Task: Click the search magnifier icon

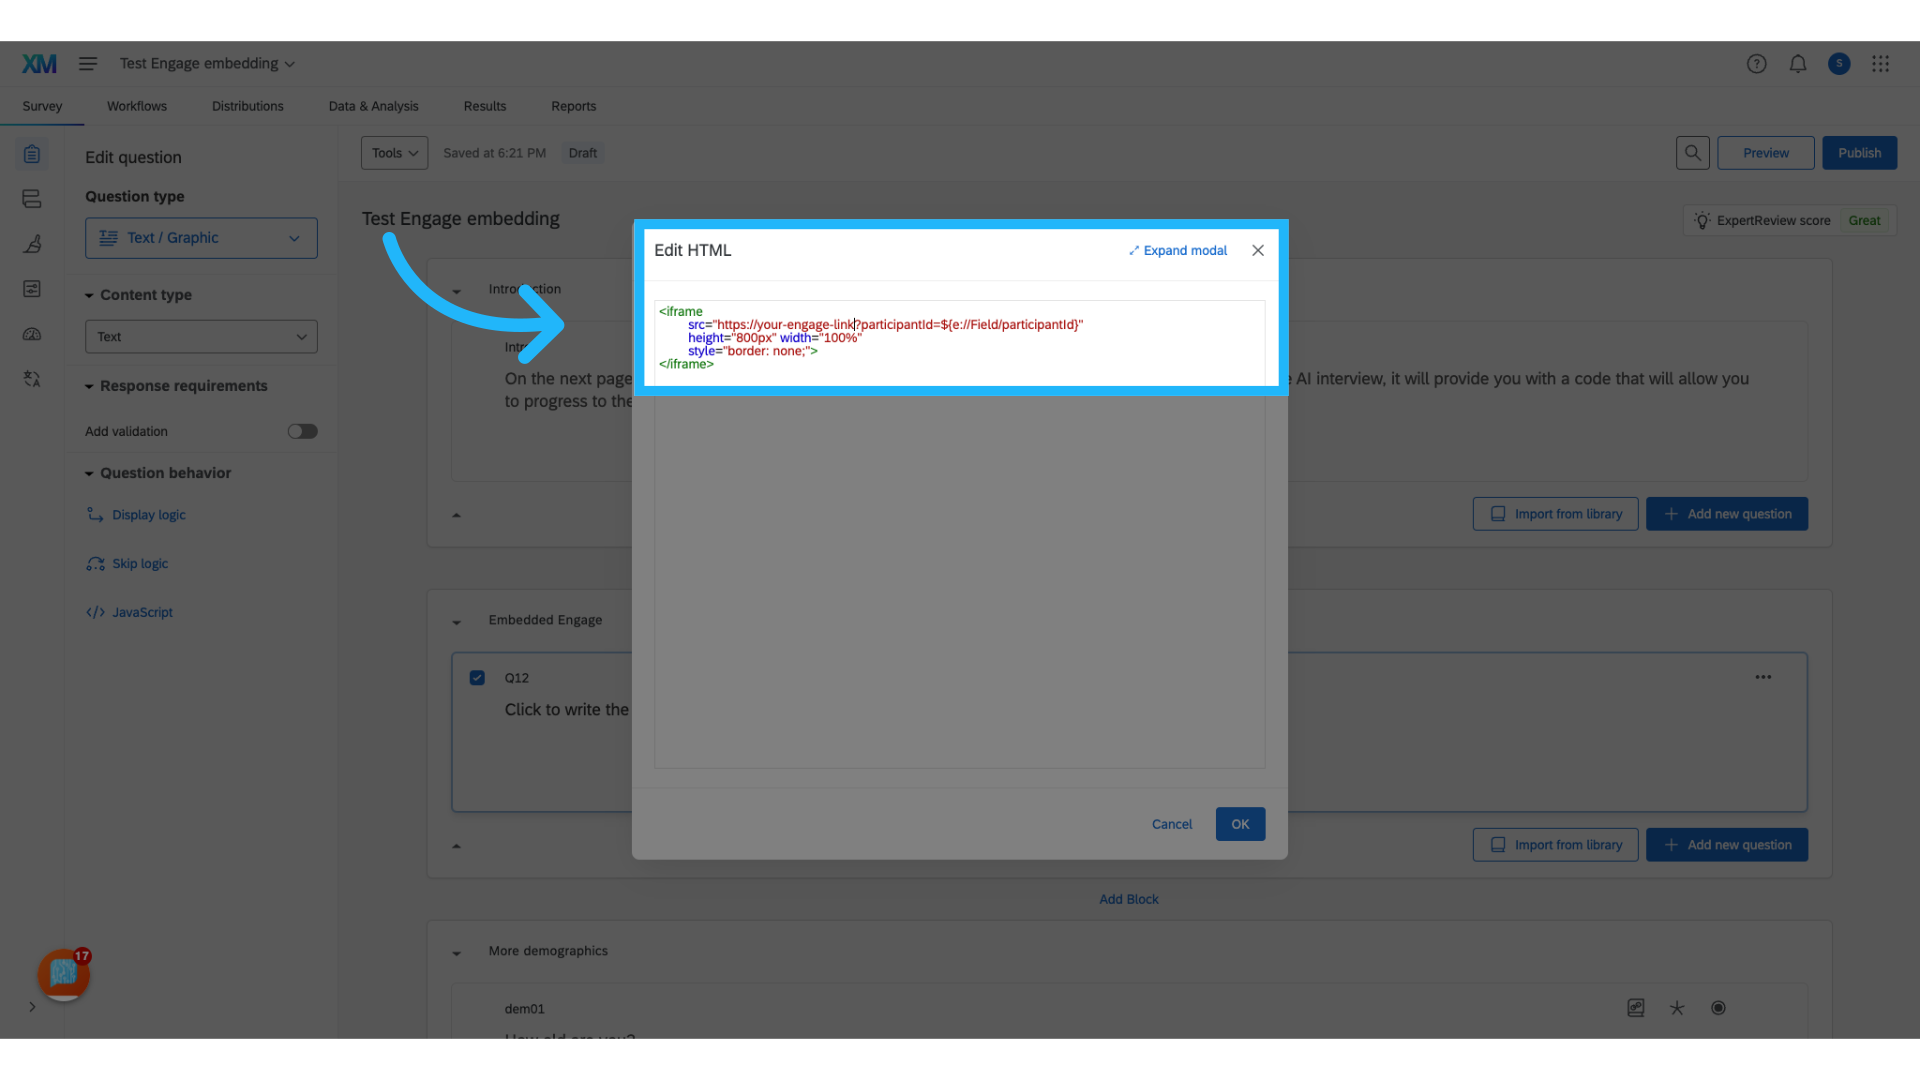Action: (1692, 153)
